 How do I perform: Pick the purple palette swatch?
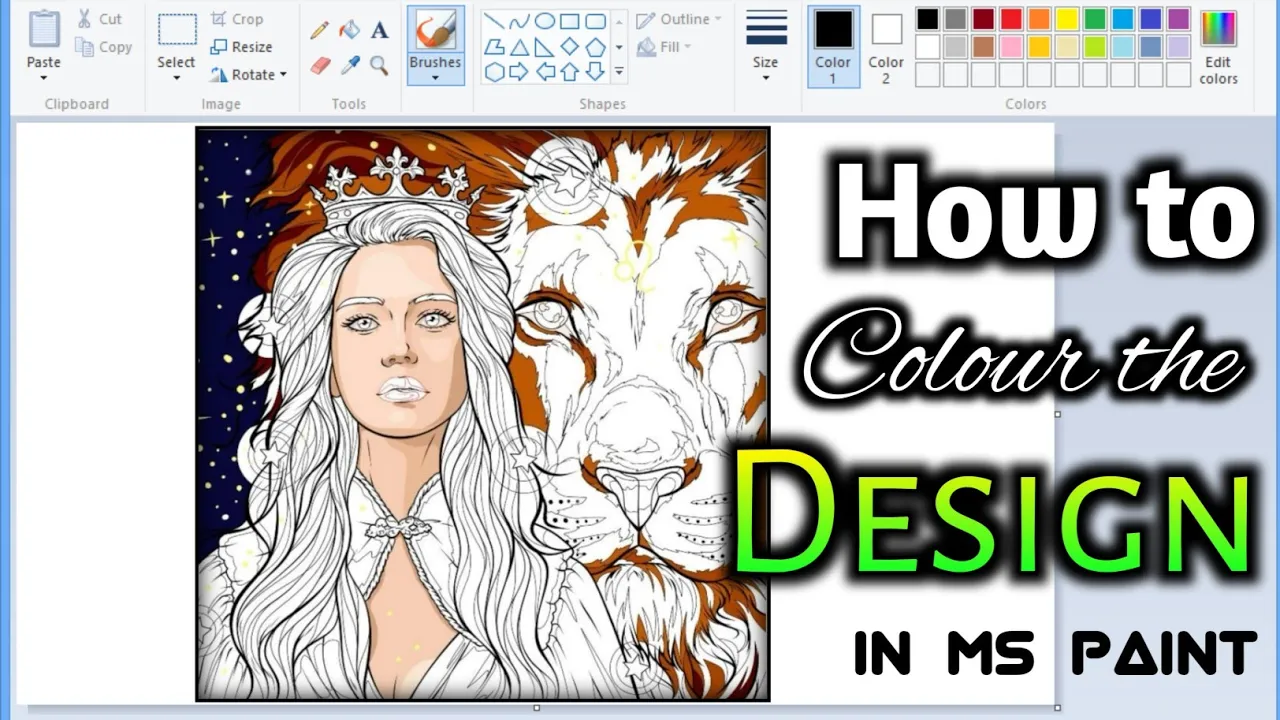tap(1179, 19)
